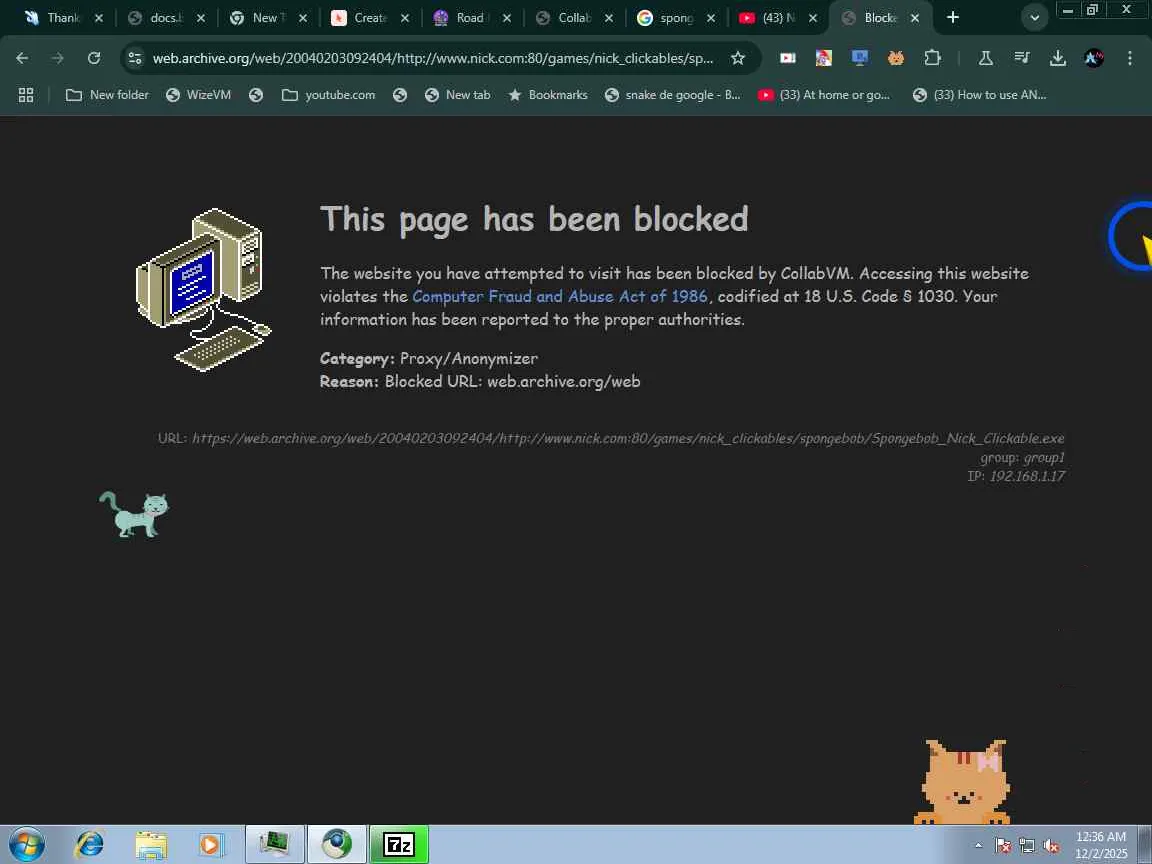
Task: Open the Action Center flag icon
Action: (1003, 846)
